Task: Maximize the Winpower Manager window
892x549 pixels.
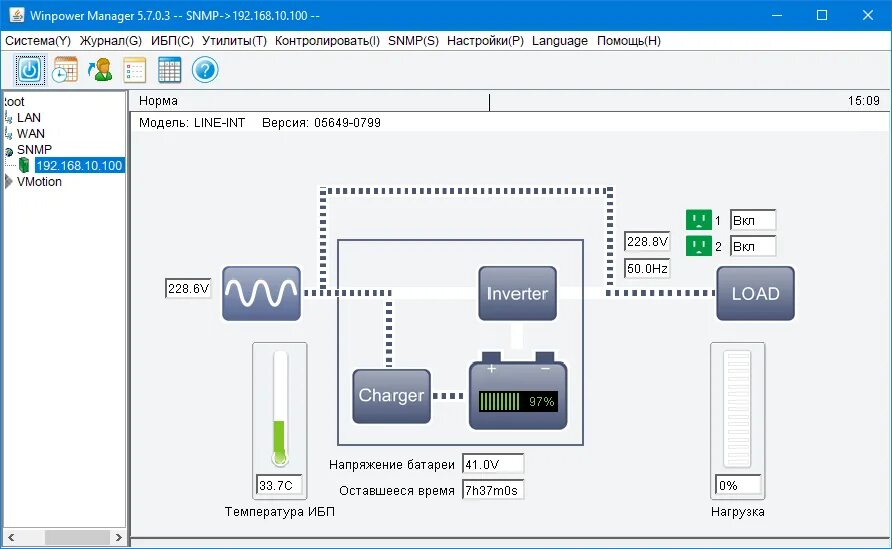Action: tap(822, 15)
